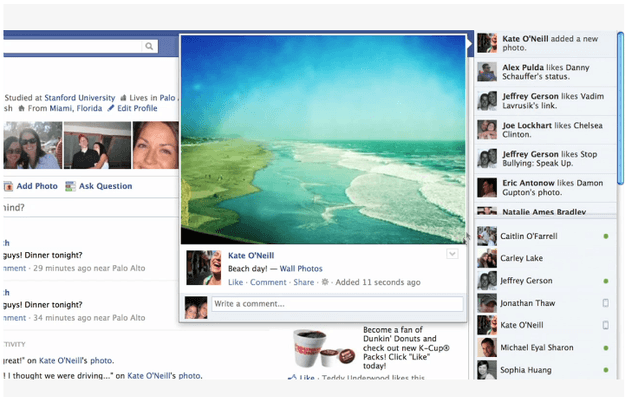This screenshot has width=625, height=401.
Task: Click the status update box
Action: (91, 208)
